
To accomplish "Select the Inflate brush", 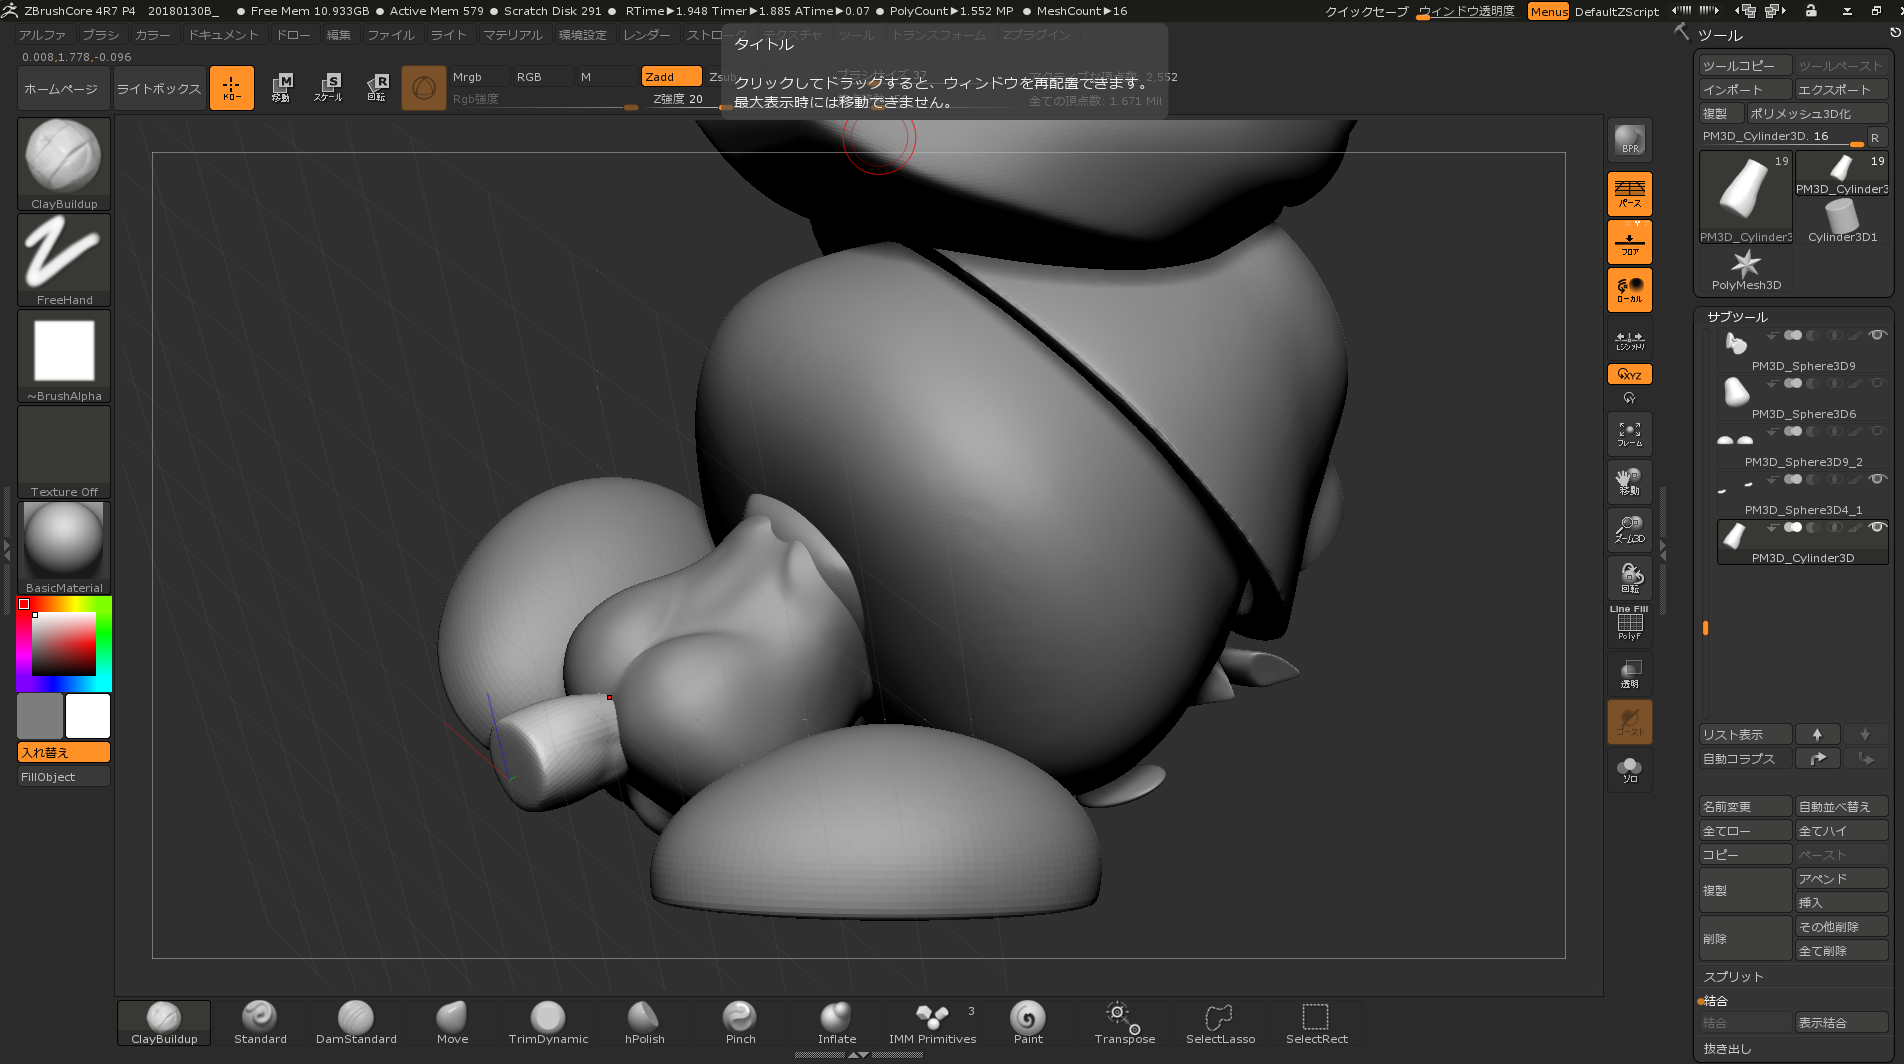I will pos(836,1023).
